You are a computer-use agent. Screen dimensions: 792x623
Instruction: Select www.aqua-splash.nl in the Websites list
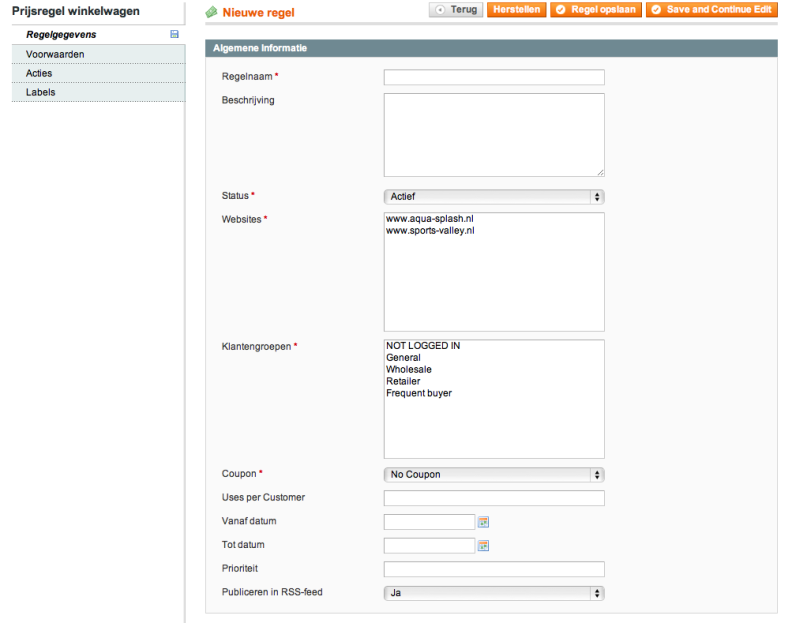tap(430, 219)
